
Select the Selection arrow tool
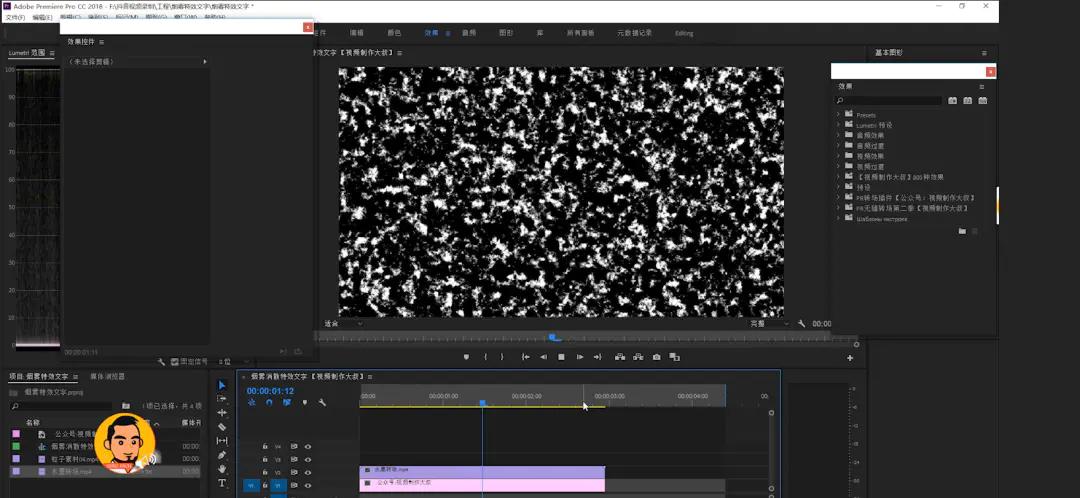(222, 385)
